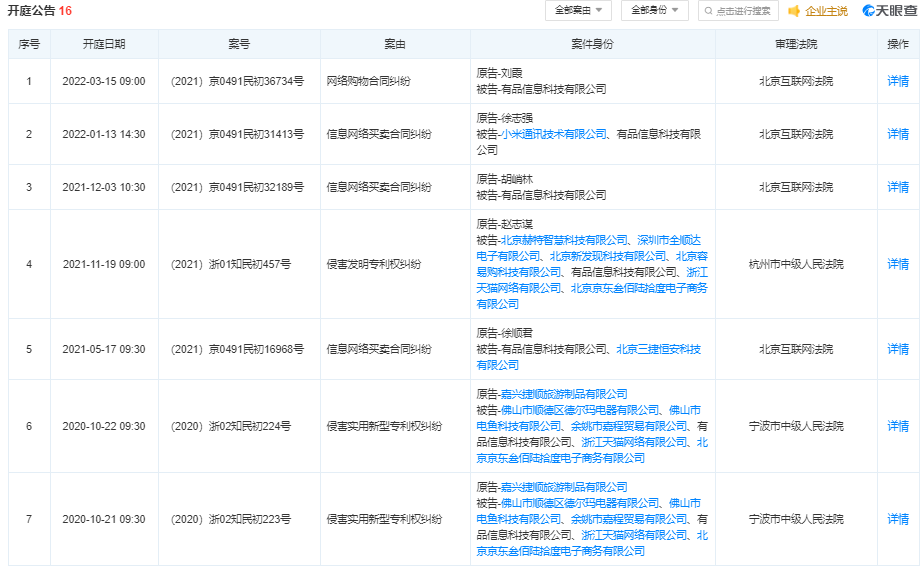
Task: Click the 序号 column header
Action: (x=29, y=44)
